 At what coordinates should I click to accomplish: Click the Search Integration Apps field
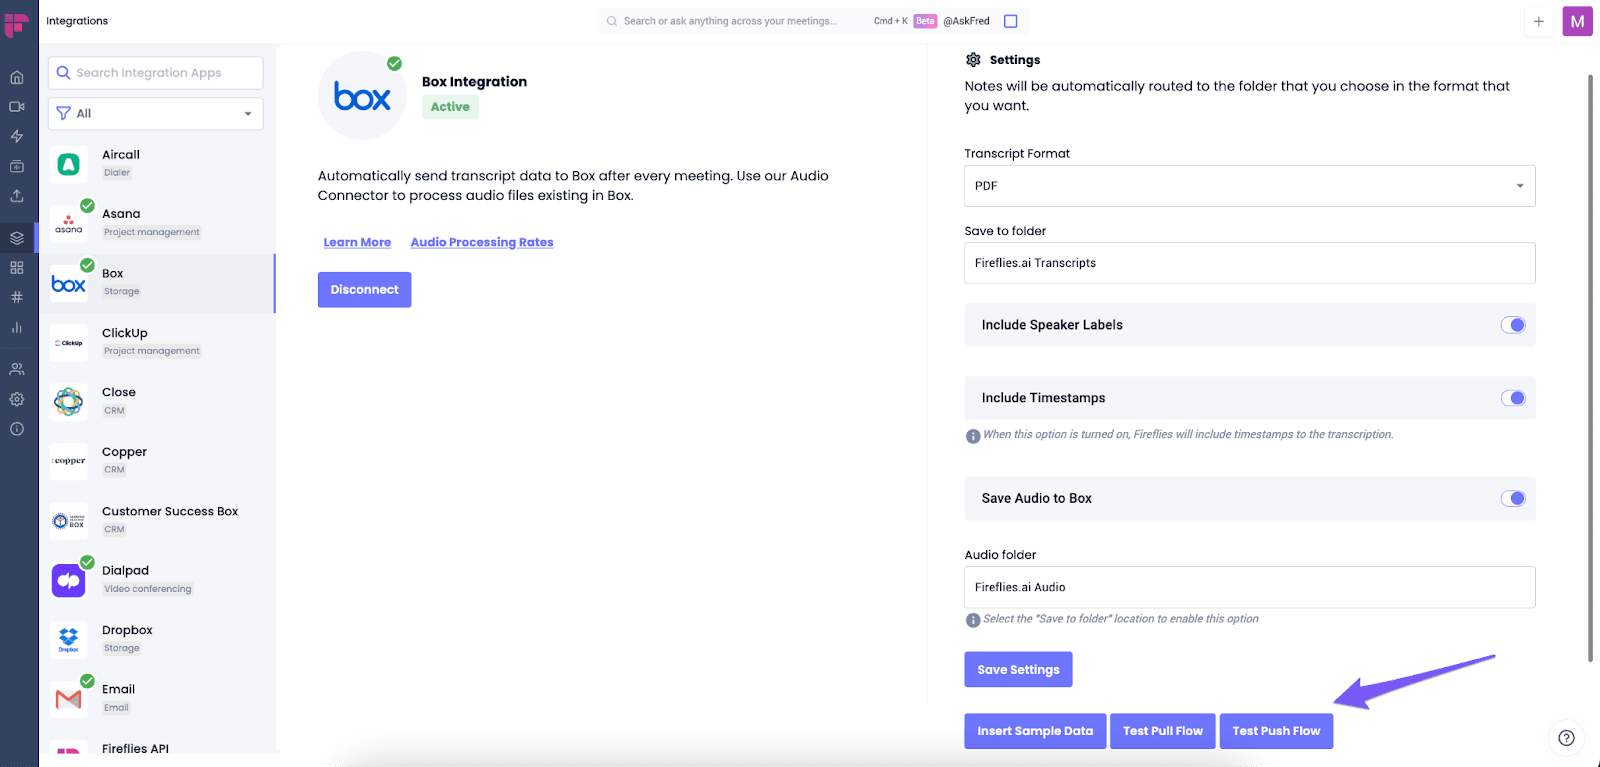pos(156,73)
